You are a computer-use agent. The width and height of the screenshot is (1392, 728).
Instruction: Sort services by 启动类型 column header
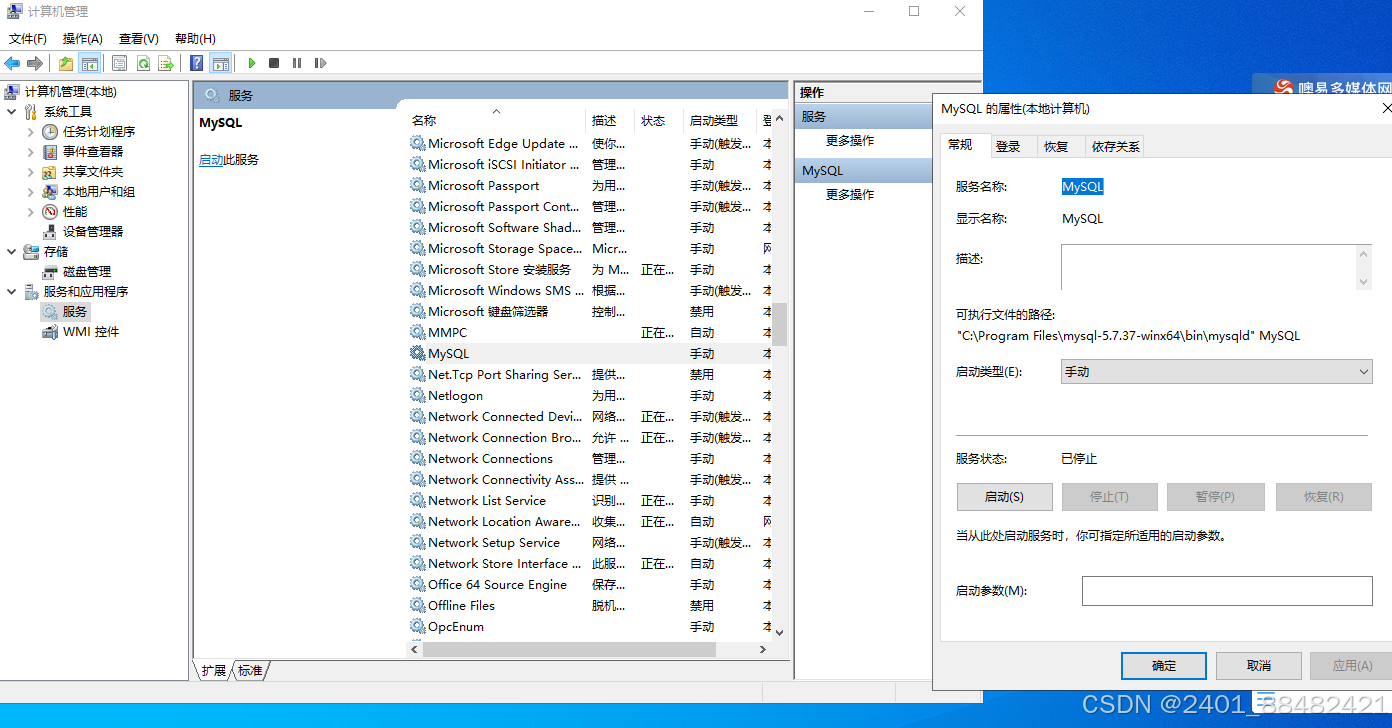[x=721, y=120]
